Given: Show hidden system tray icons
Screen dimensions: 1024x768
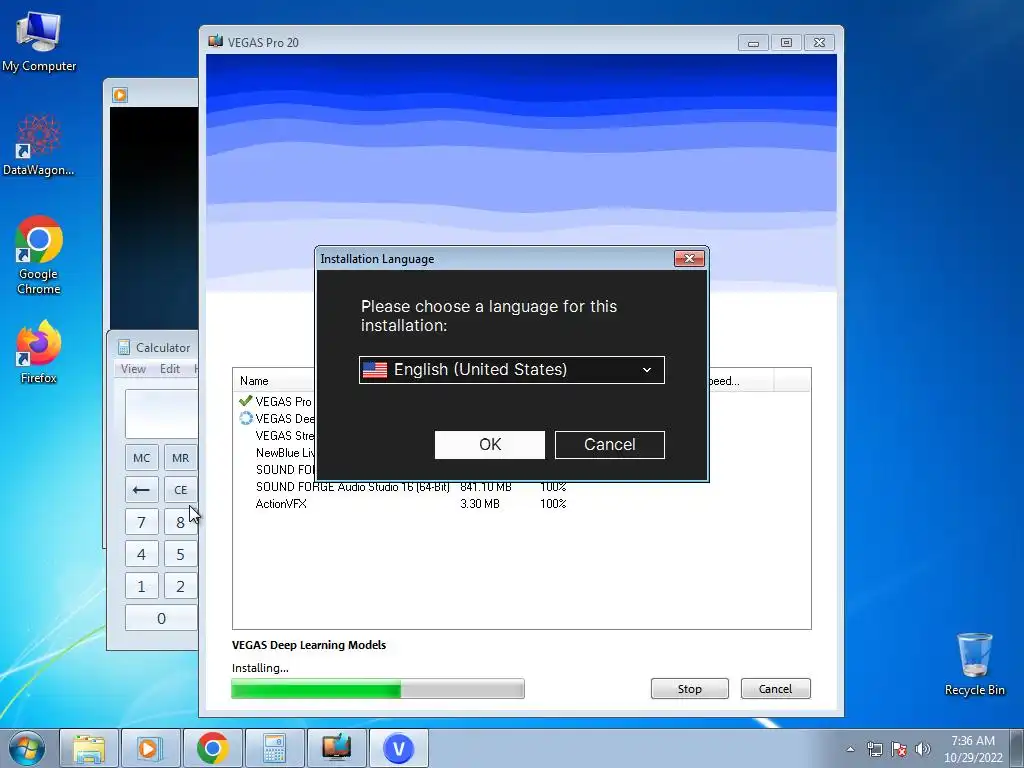Looking at the screenshot, I should (850, 749).
